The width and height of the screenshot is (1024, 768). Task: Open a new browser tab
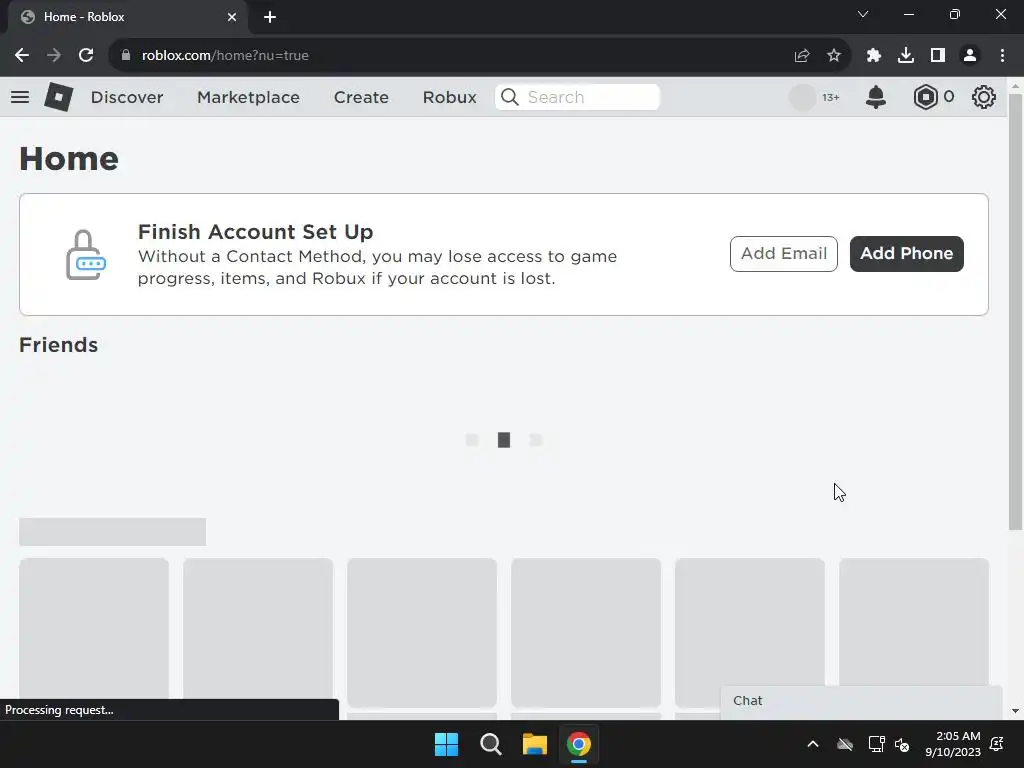click(x=270, y=17)
